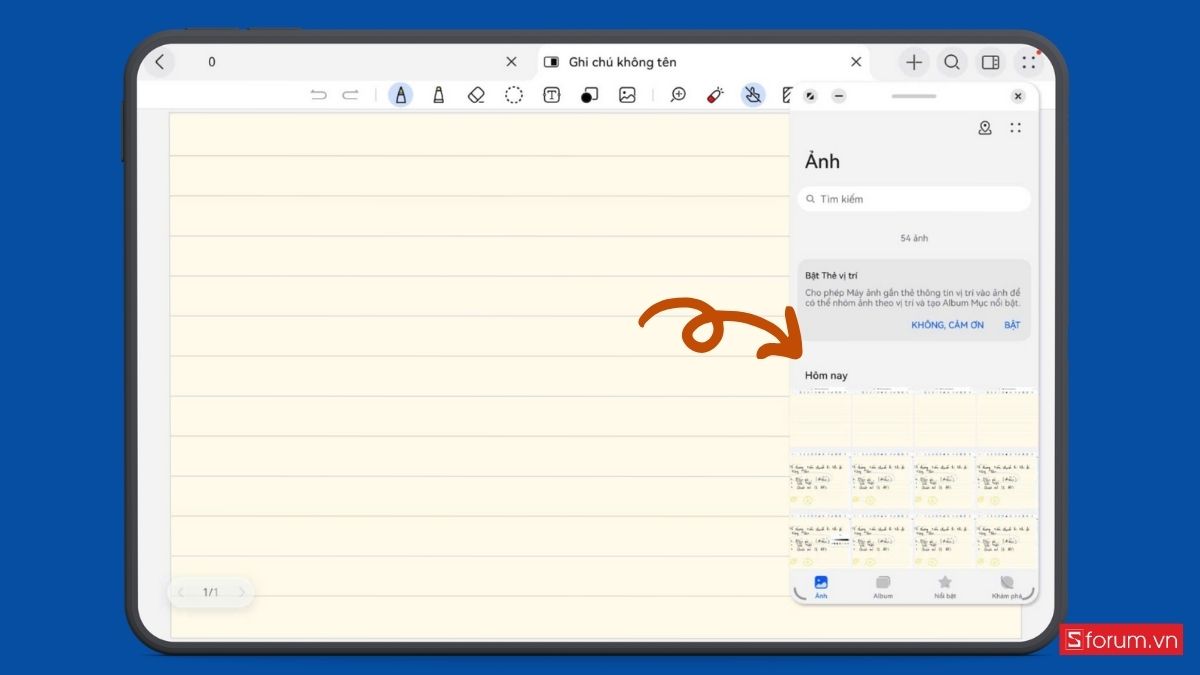Open the Khám phá bottom tab
1200x675 pixels.
[x=1007, y=587]
